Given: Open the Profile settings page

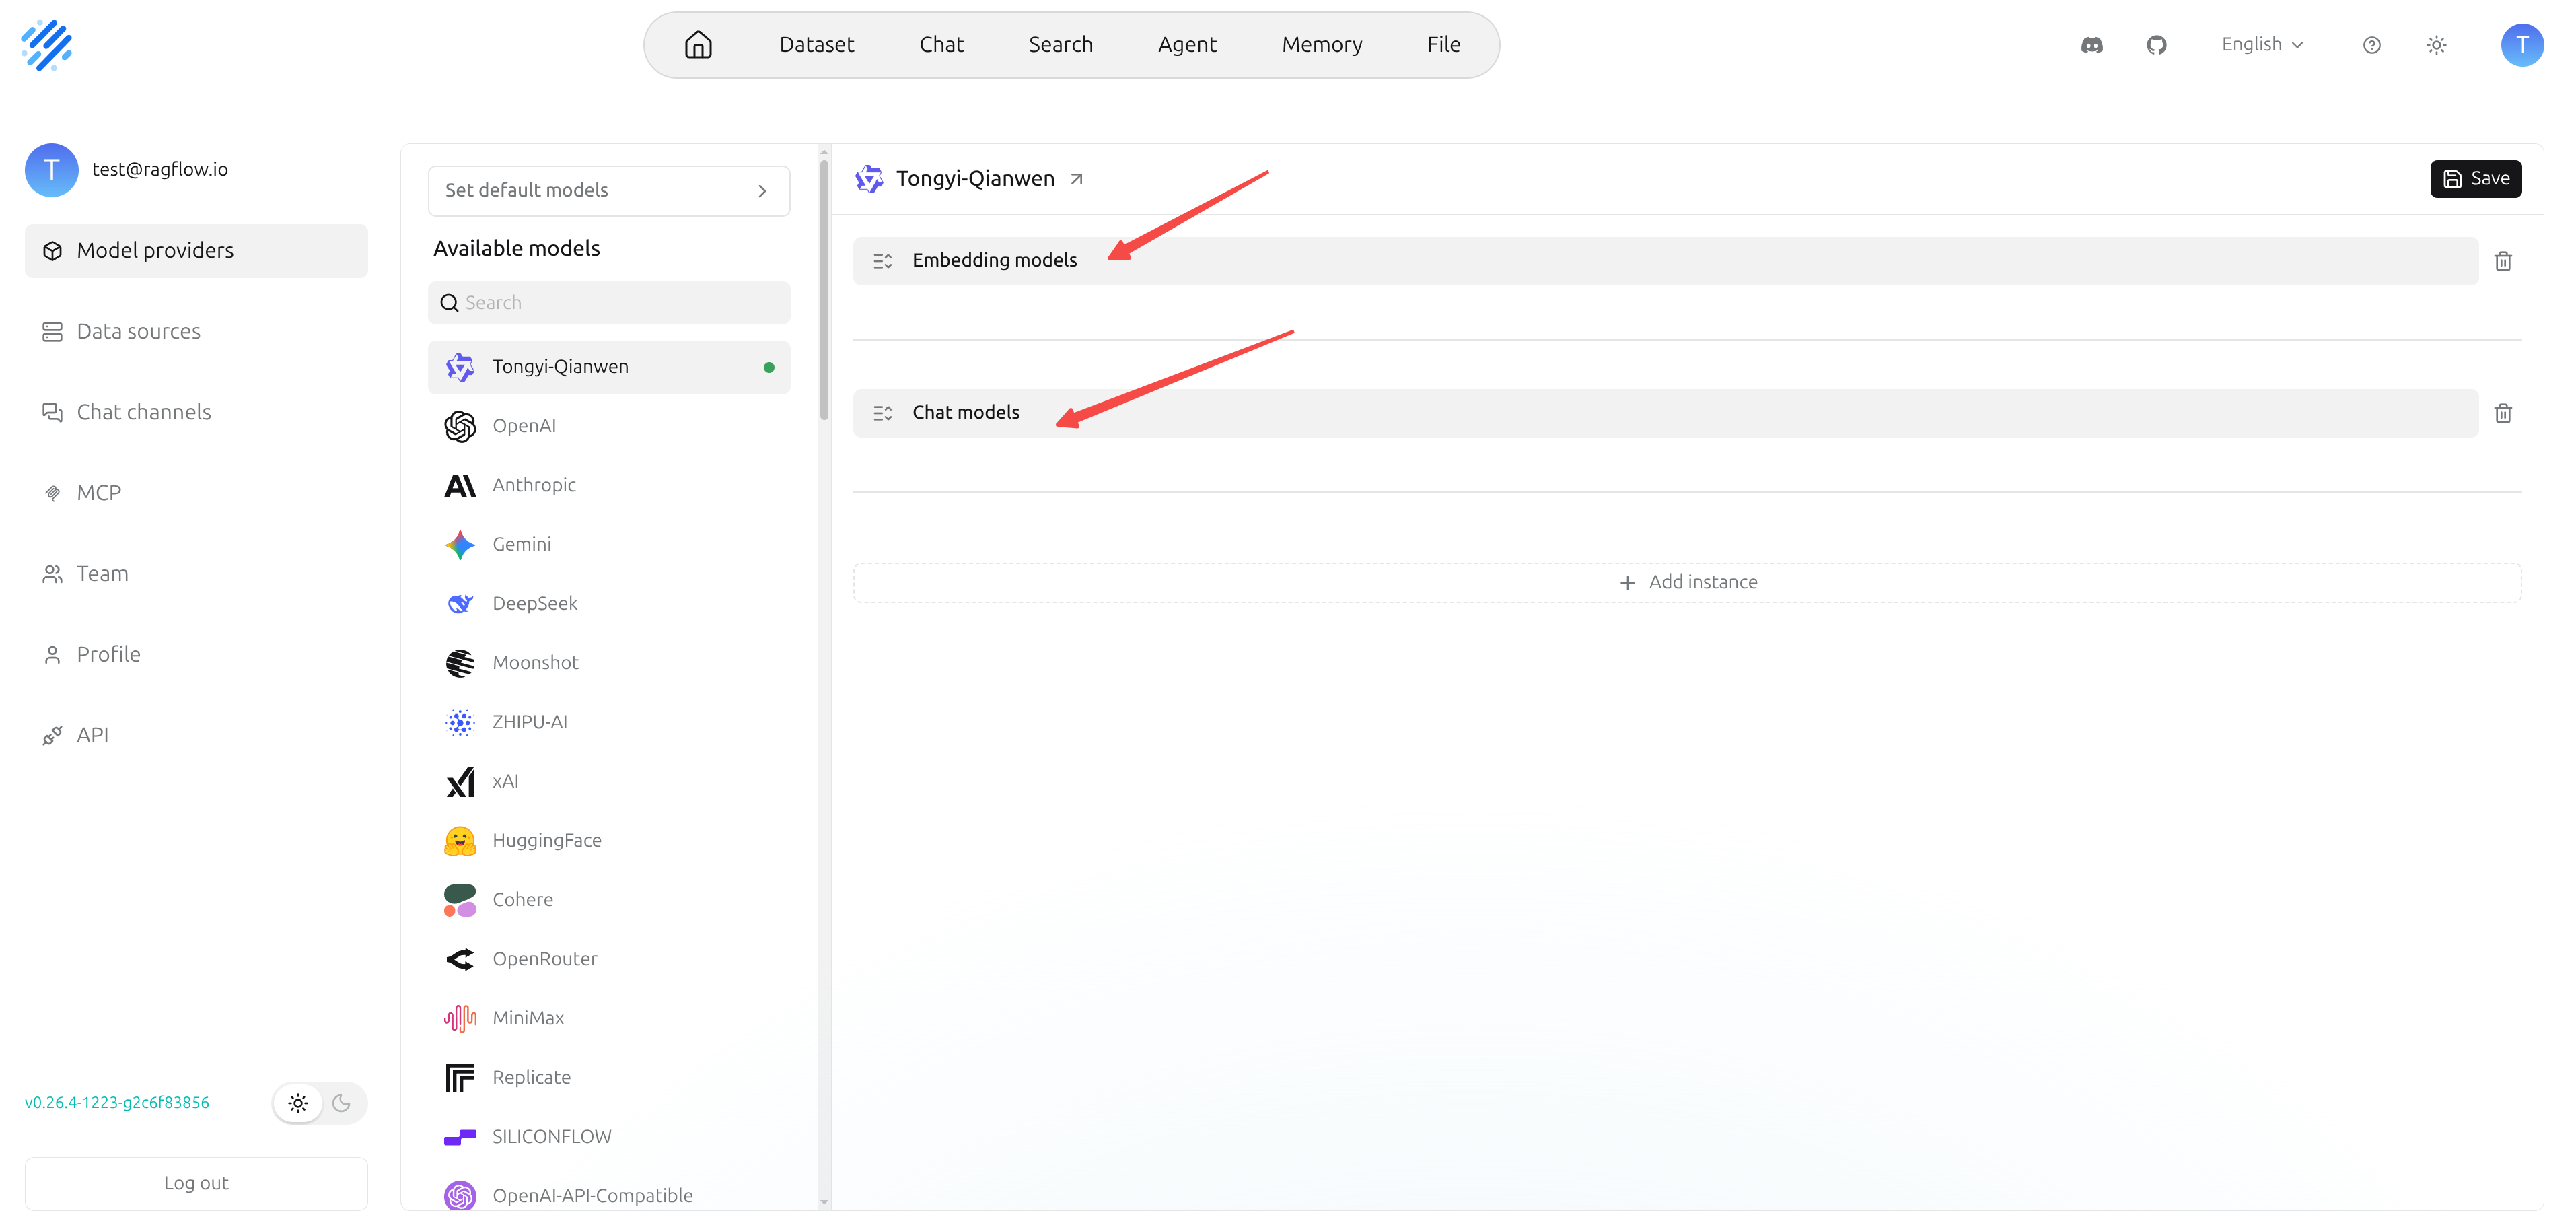Looking at the screenshot, I should (x=196, y=655).
